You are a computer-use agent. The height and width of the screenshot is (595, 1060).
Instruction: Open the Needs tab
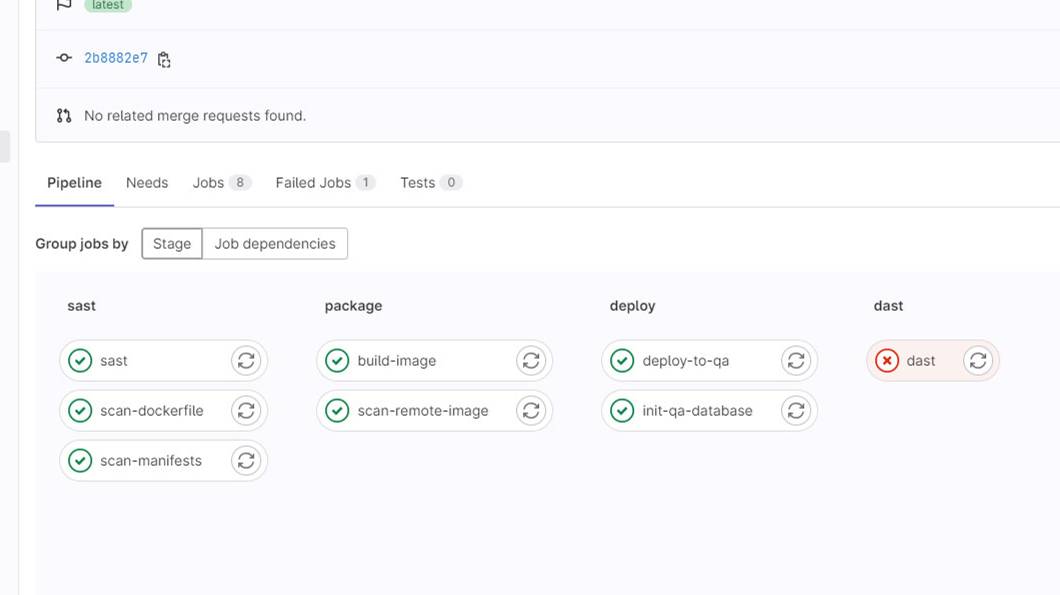(x=147, y=183)
